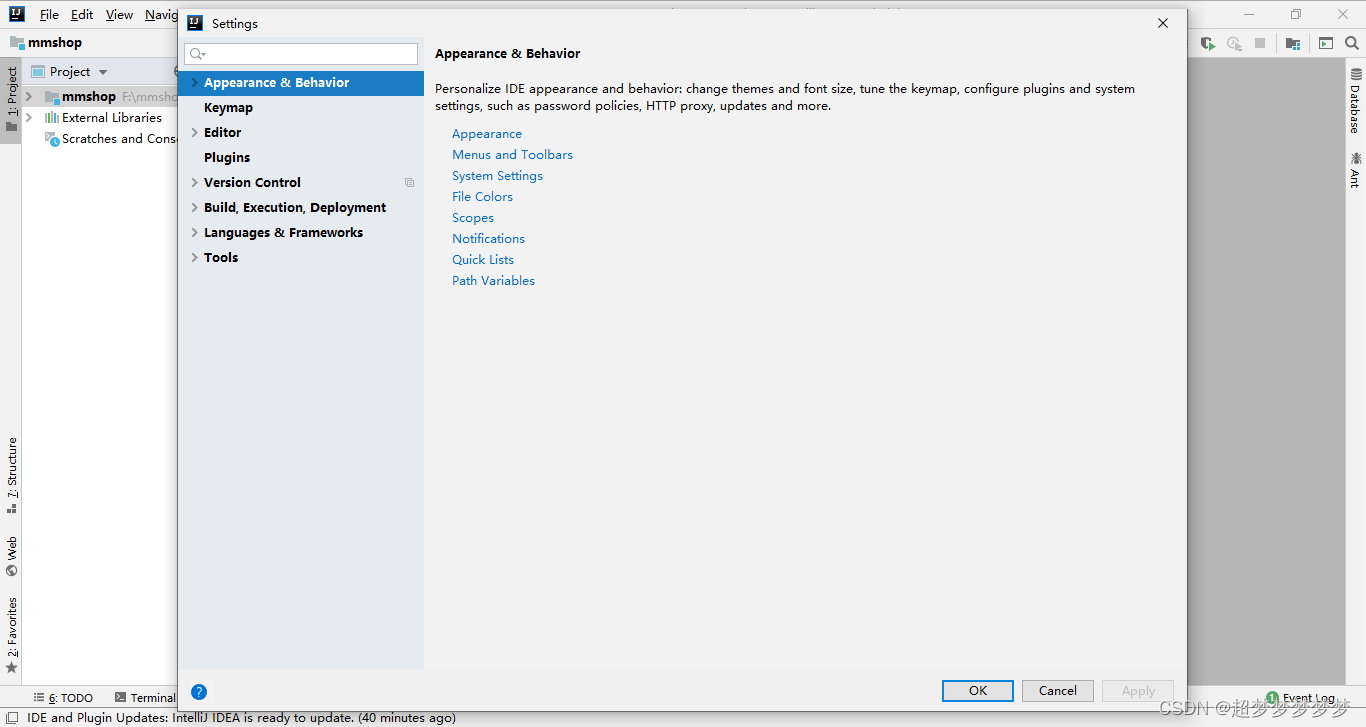1366x727 pixels.
Task: Open the View menu
Action: [x=119, y=15]
